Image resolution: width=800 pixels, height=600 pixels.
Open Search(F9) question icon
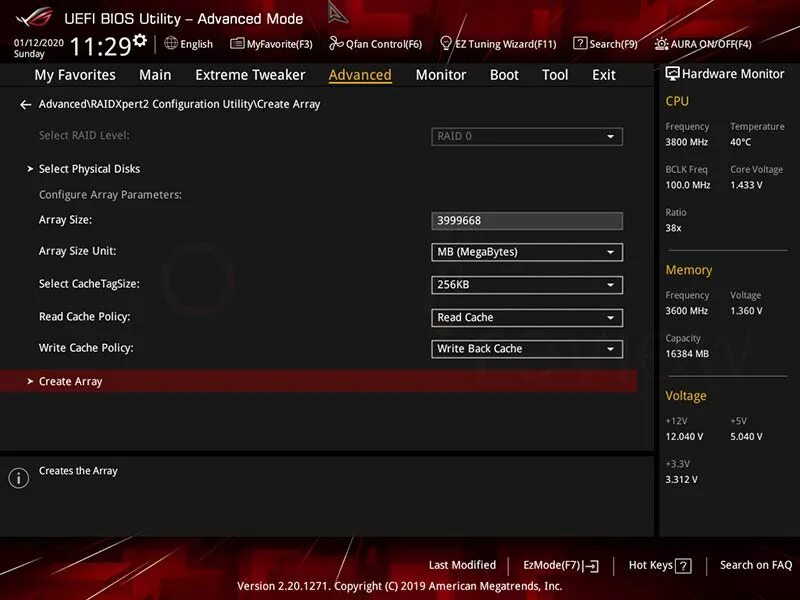(580, 43)
